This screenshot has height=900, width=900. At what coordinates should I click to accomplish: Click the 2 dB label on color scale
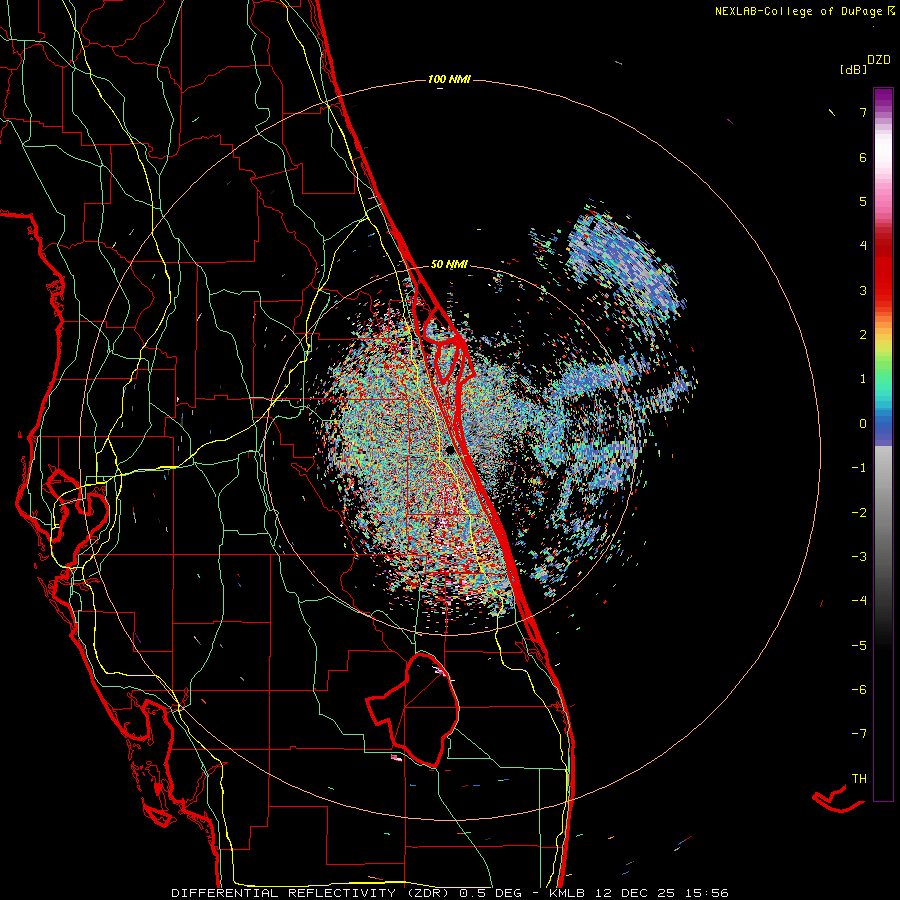863,335
